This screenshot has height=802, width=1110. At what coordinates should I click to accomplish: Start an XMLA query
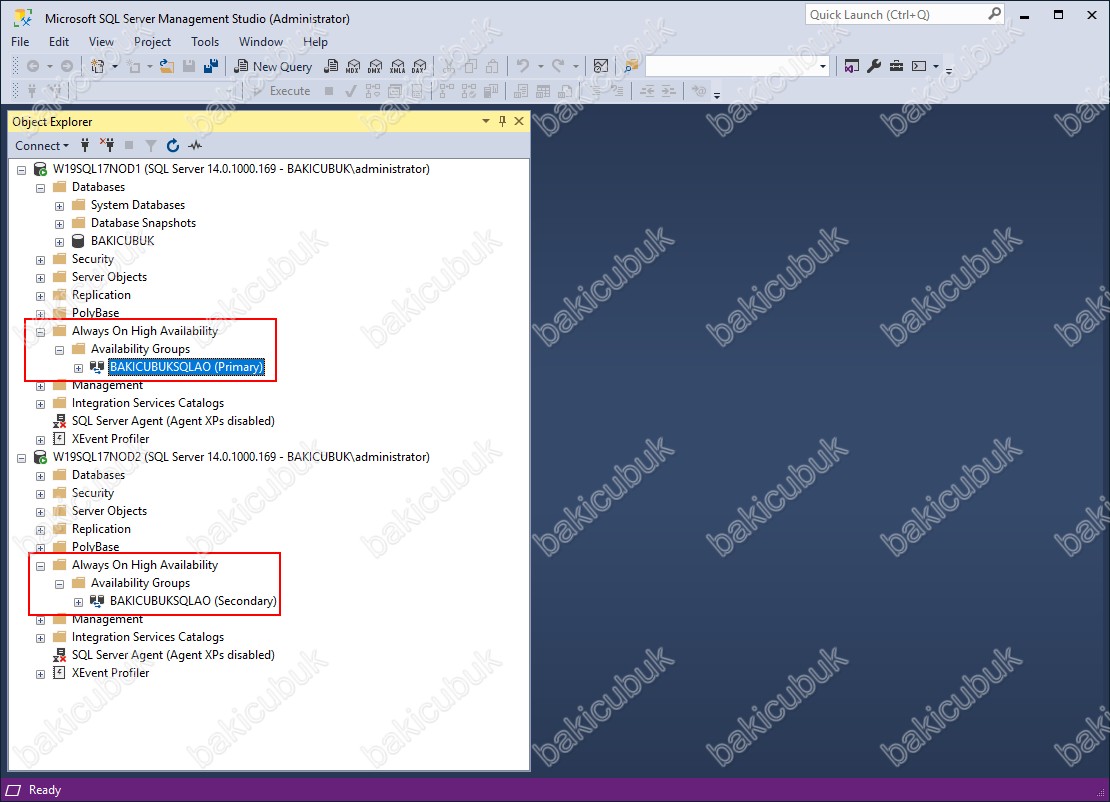point(398,67)
